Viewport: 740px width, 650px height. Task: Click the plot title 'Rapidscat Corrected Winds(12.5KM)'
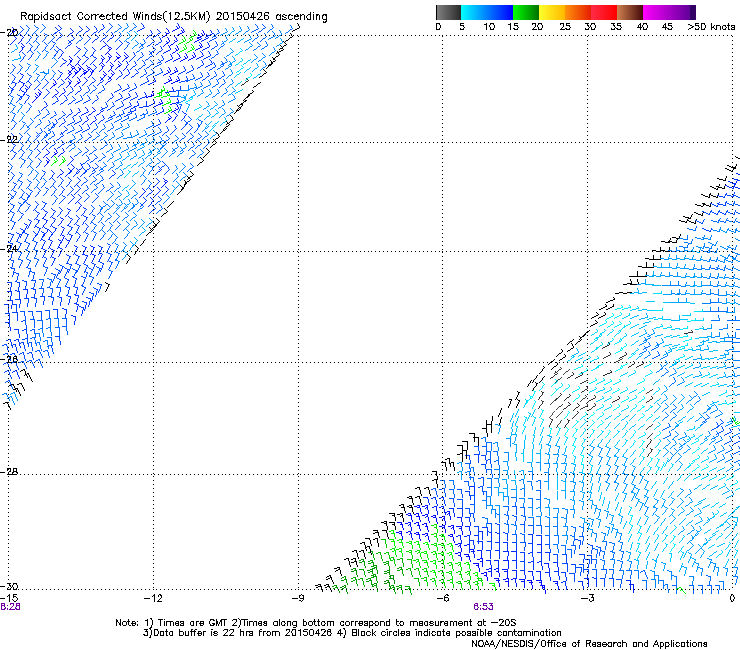coord(115,16)
